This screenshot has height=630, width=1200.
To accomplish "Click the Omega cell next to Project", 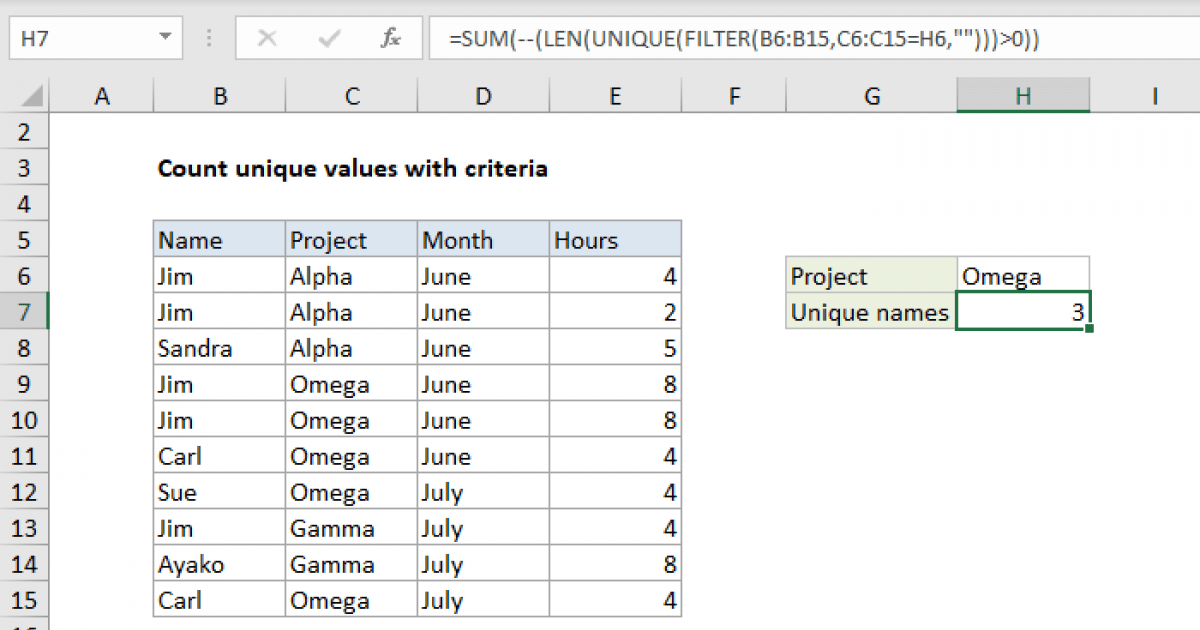I will 1022,277.
